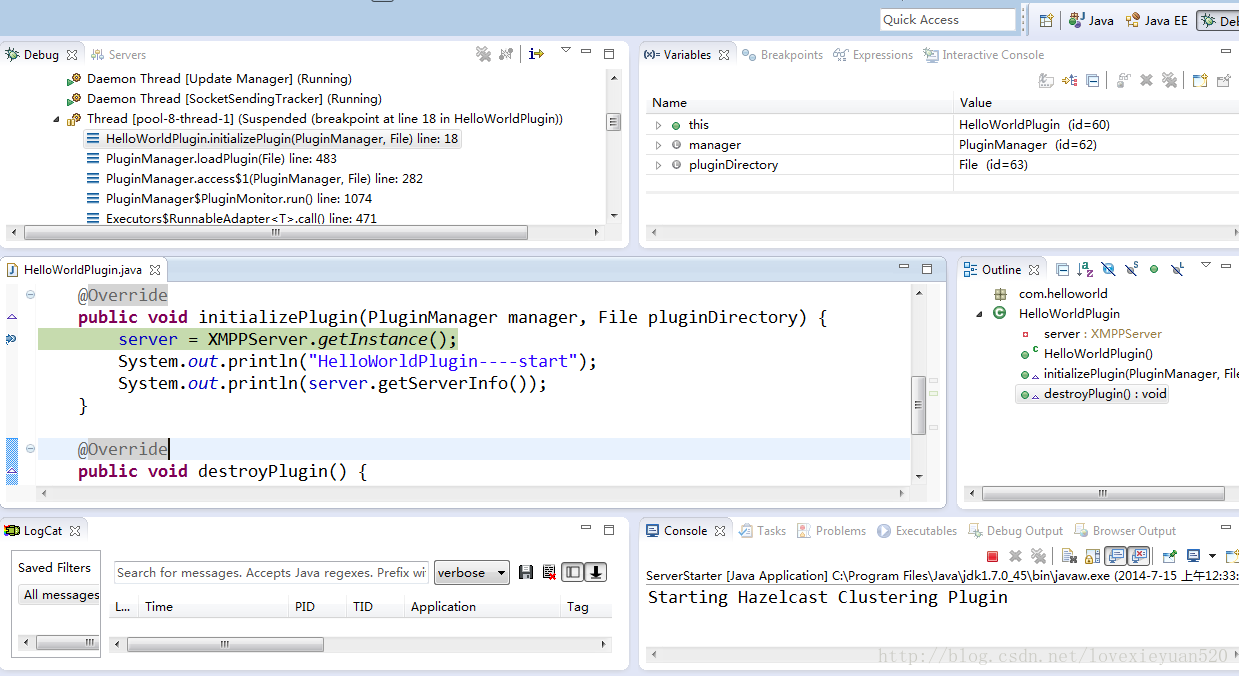Close the HelloWorldPlugin.java editor tab
1239x676 pixels.
click(155, 270)
